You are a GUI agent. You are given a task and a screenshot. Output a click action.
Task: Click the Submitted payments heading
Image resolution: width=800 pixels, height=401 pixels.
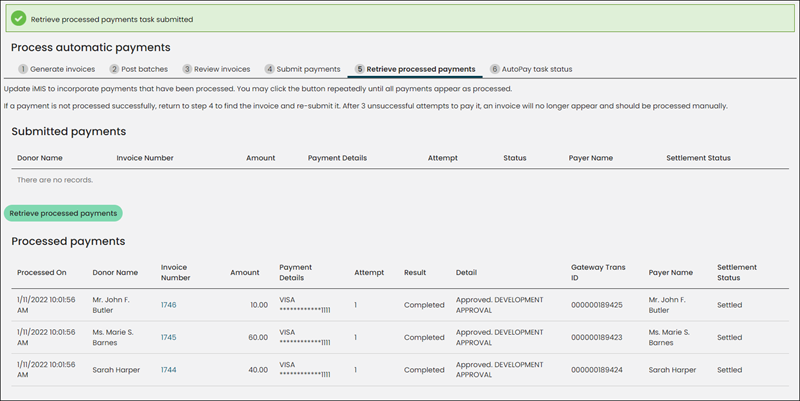point(69,132)
